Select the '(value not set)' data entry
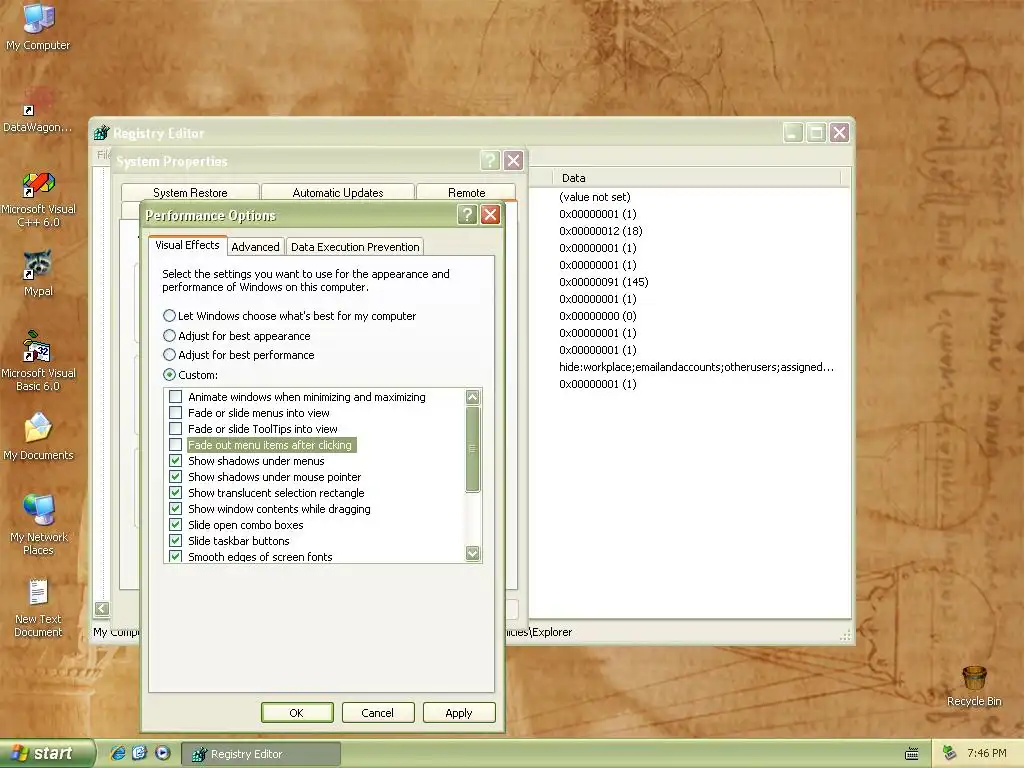The image size is (1024, 768). click(594, 197)
